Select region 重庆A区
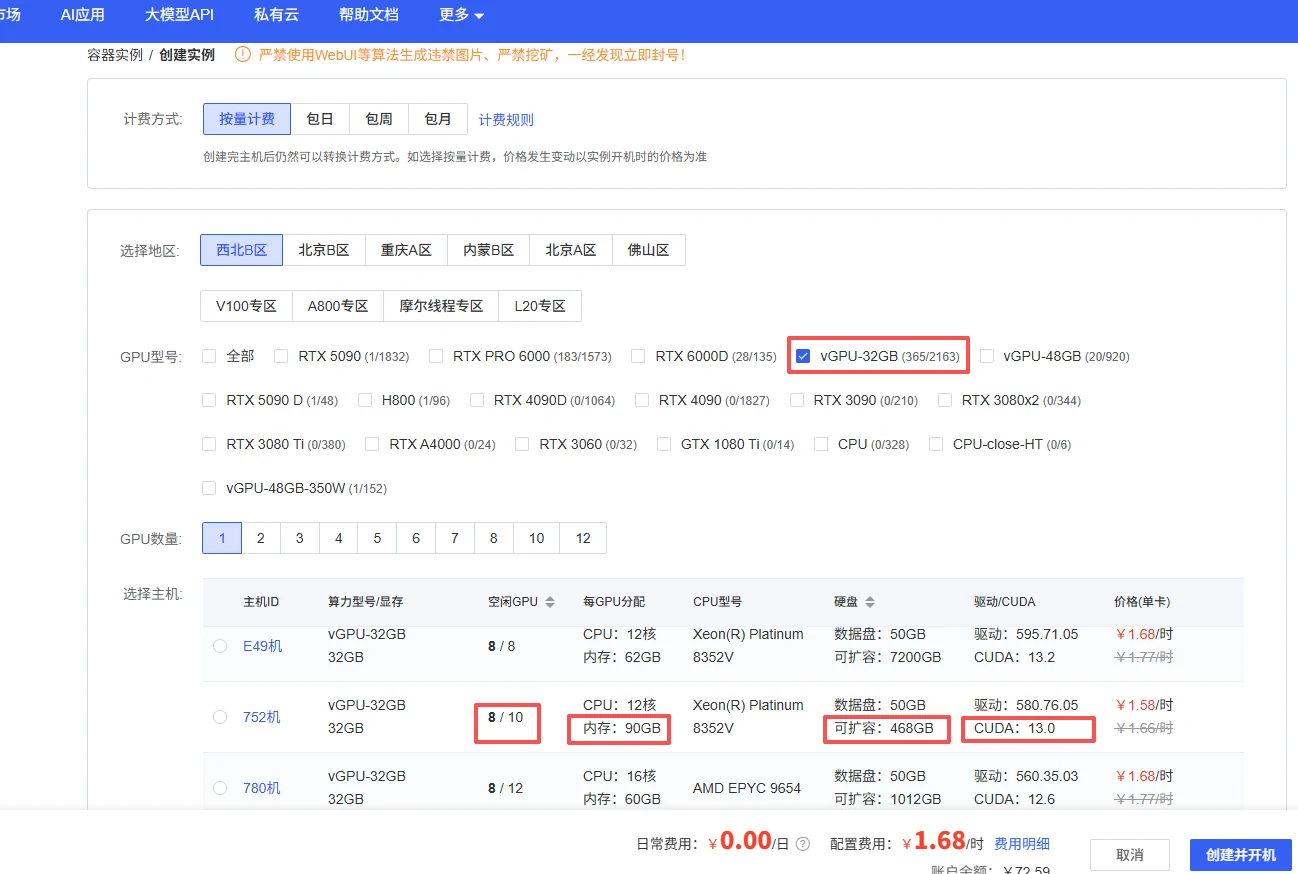Viewport: 1298px width, 874px height. click(406, 250)
